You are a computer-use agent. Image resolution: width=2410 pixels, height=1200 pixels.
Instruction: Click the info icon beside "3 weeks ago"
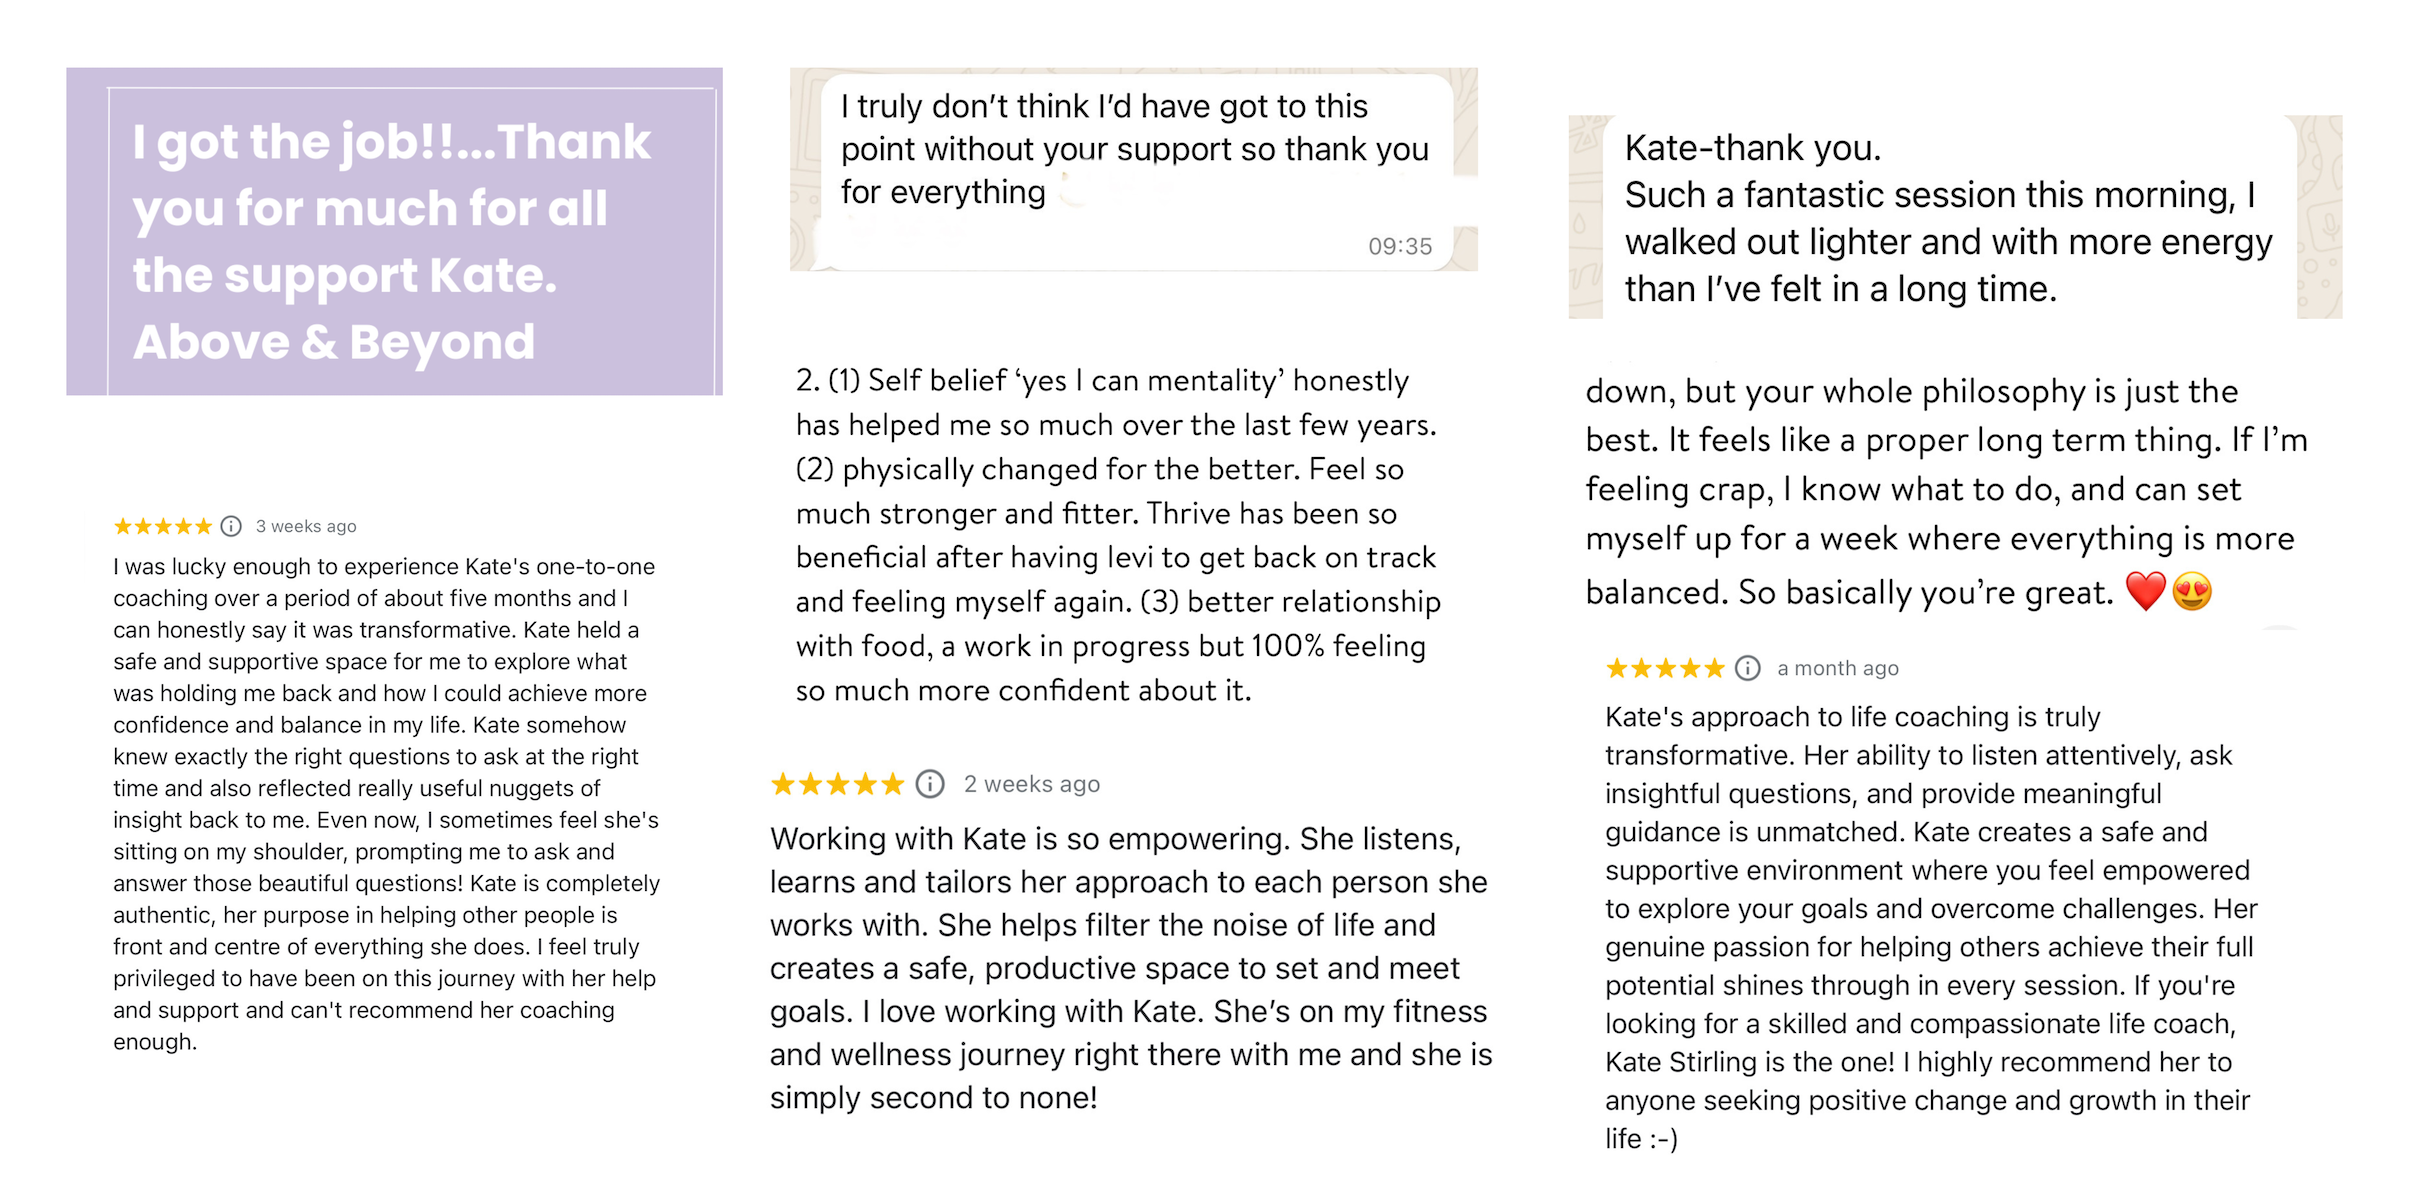click(x=231, y=526)
